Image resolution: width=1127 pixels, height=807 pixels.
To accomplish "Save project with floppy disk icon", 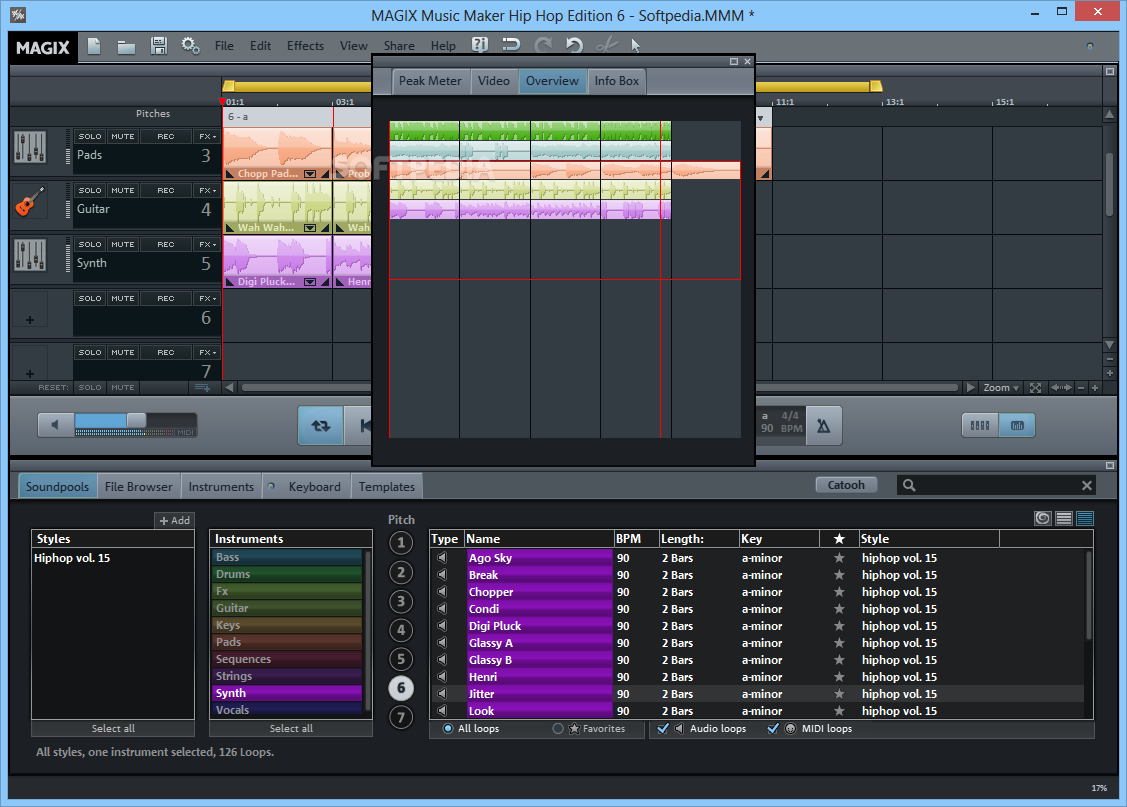I will coord(159,46).
